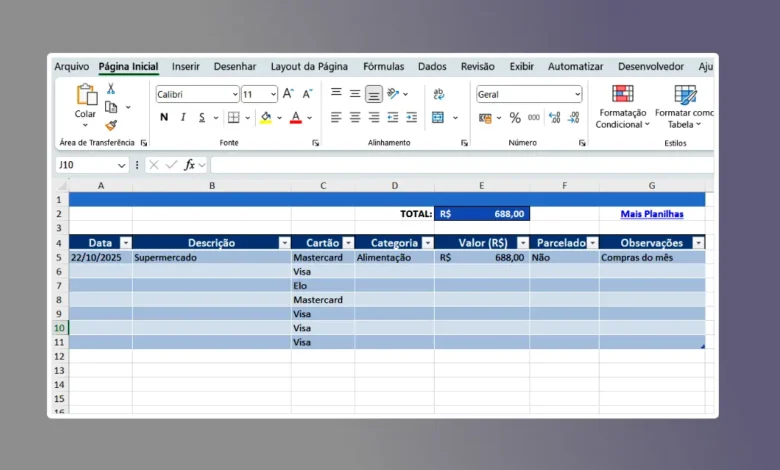
Task: Open the Calibri font name dropdown
Action: 235,94
